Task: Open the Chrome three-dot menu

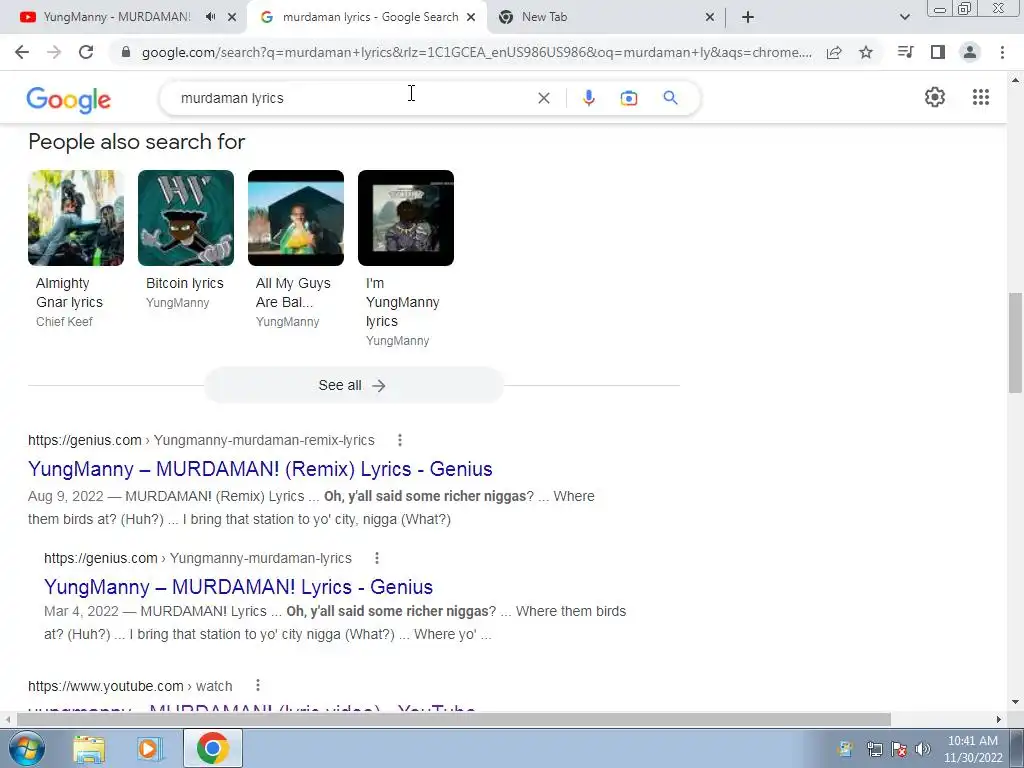Action: pyautogui.click(x=1002, y=52)
